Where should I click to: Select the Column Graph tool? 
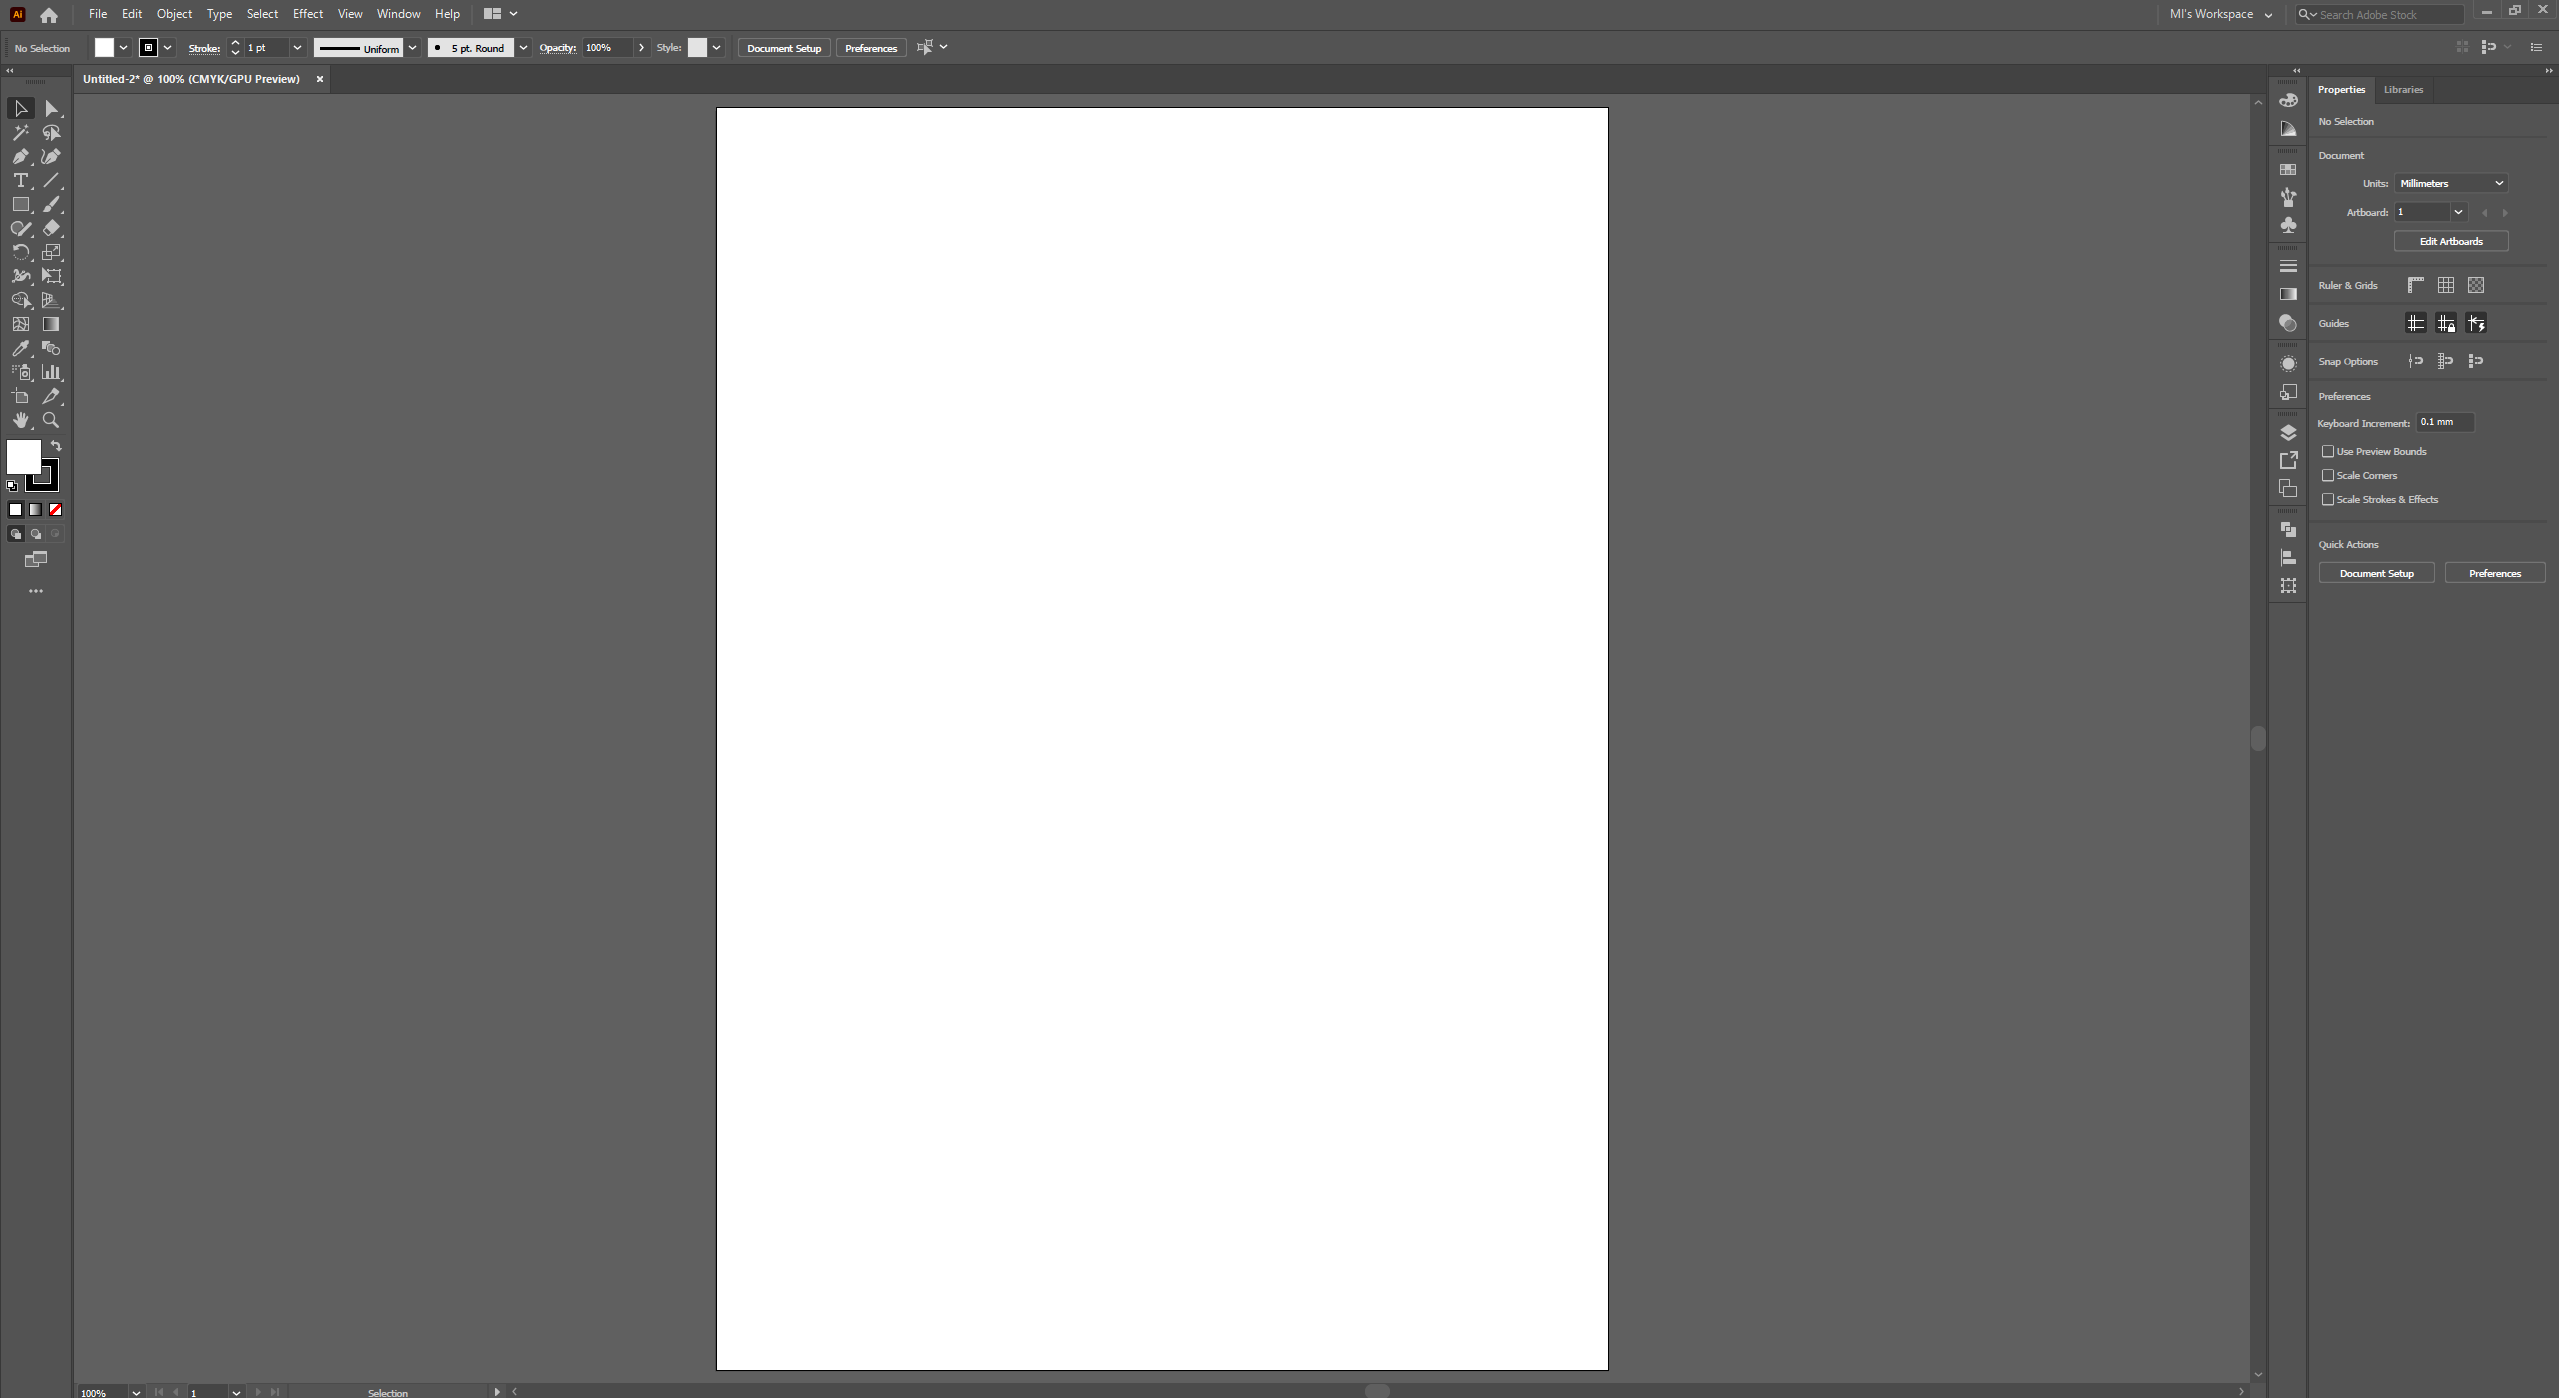[52, 372]
